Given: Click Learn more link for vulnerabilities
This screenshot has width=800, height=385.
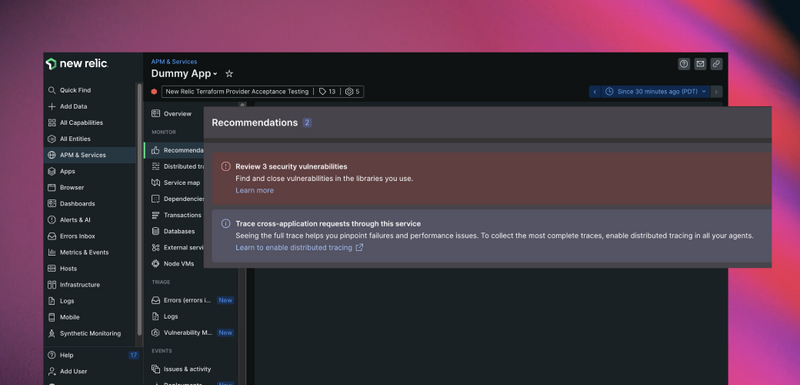Looking at the screenshot, I should pos(255,190).
